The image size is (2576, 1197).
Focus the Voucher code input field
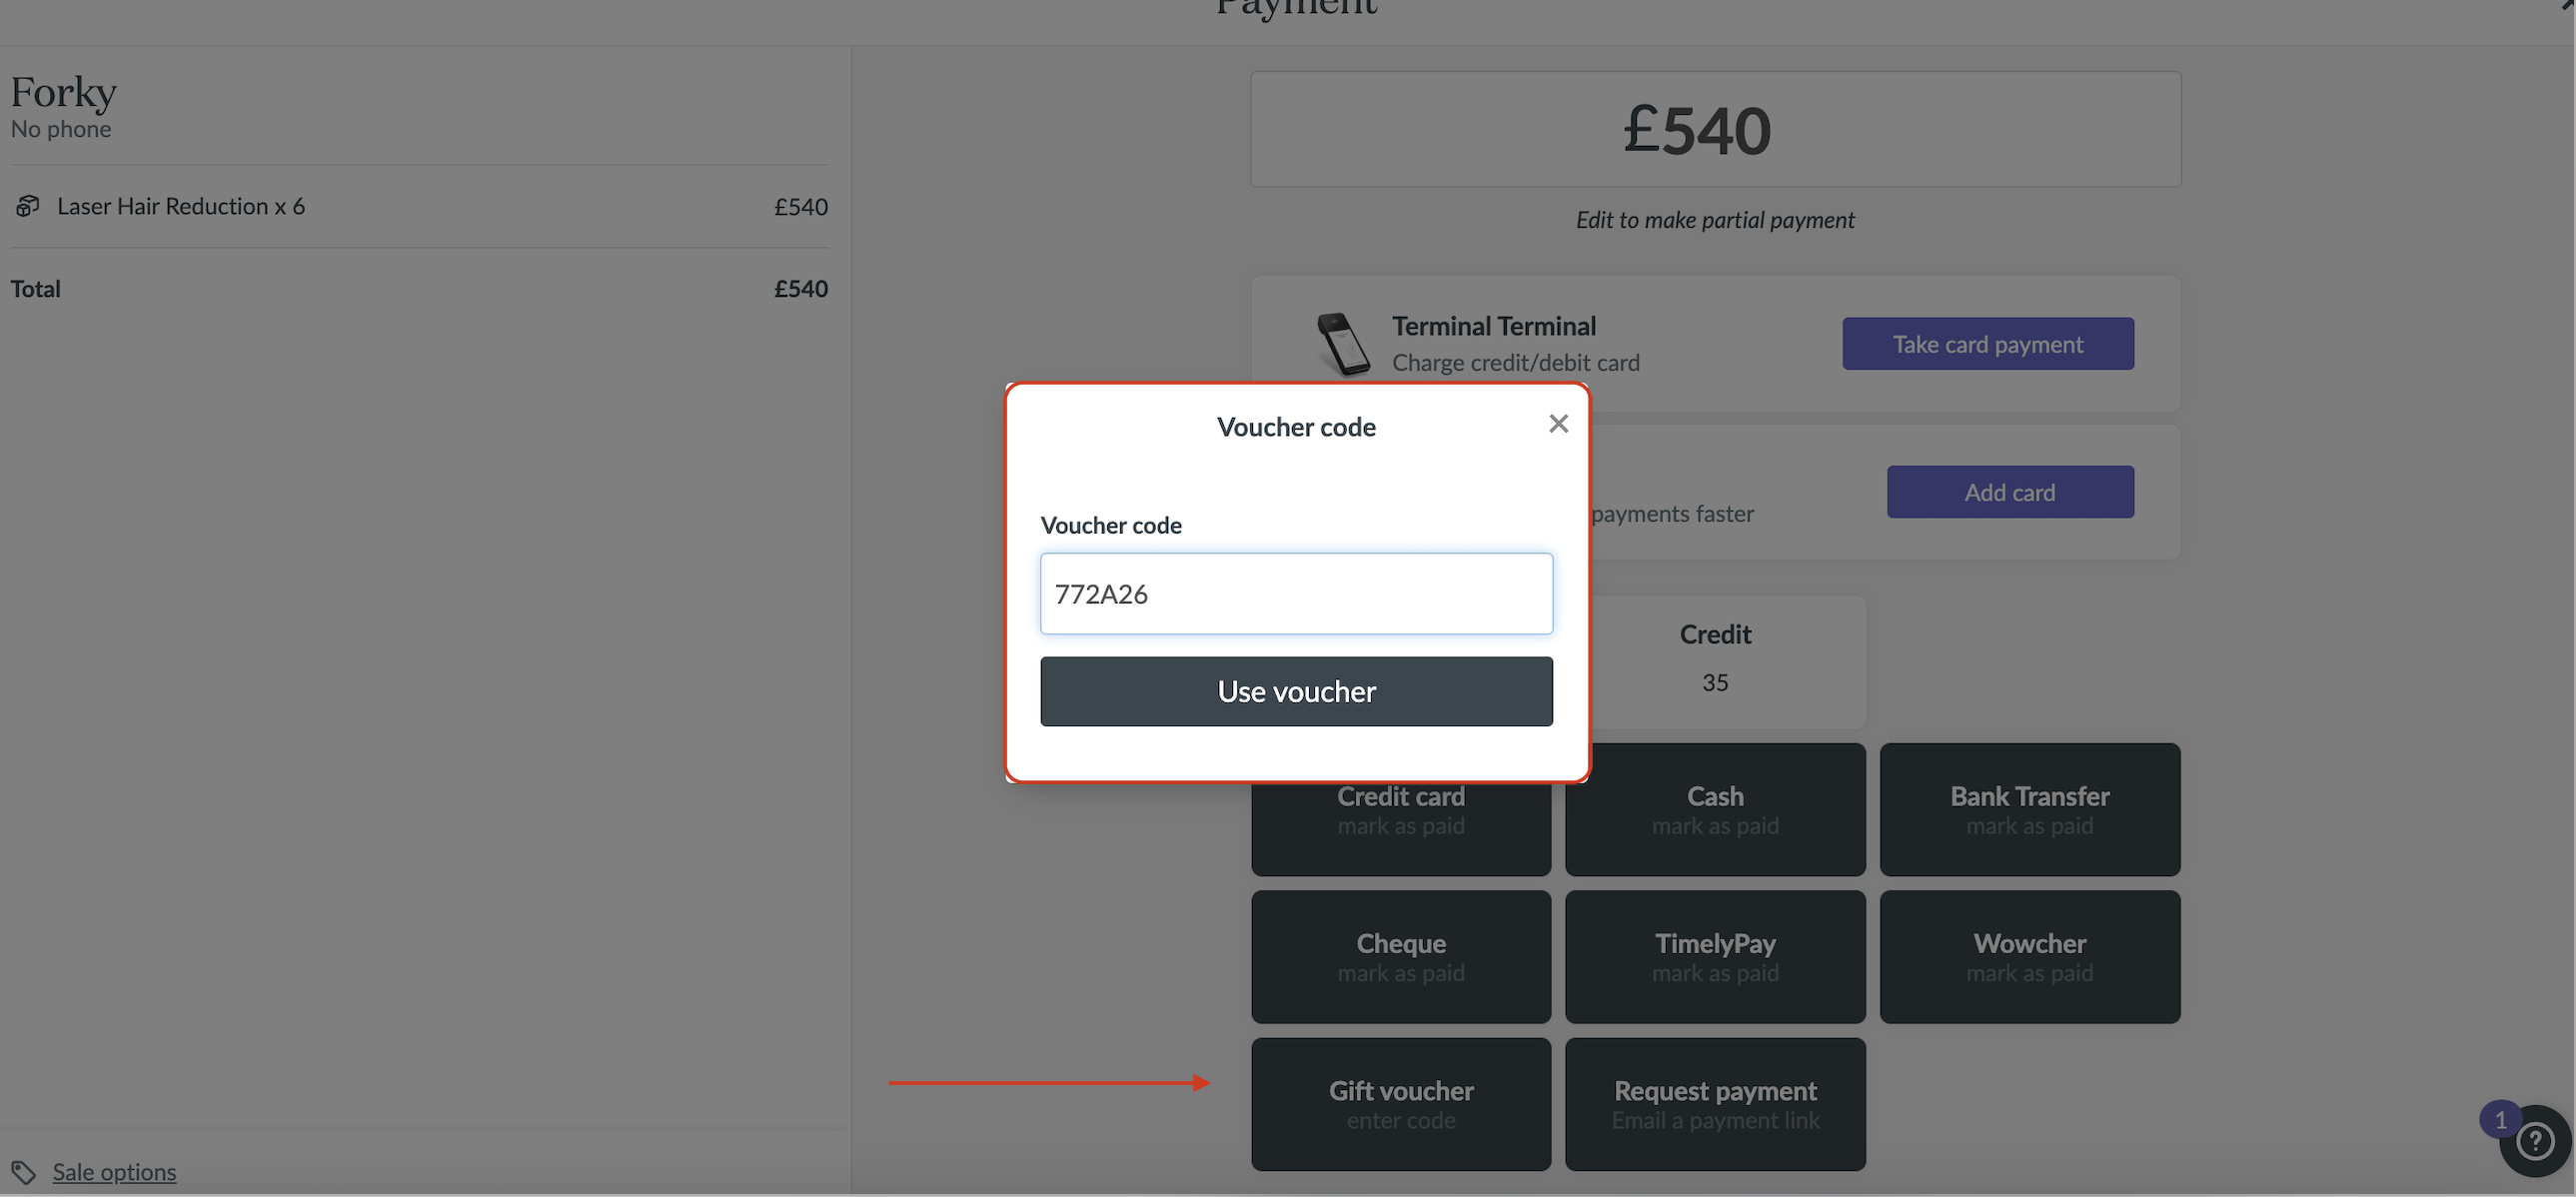pyautogui.click(x=1296, y=593)
